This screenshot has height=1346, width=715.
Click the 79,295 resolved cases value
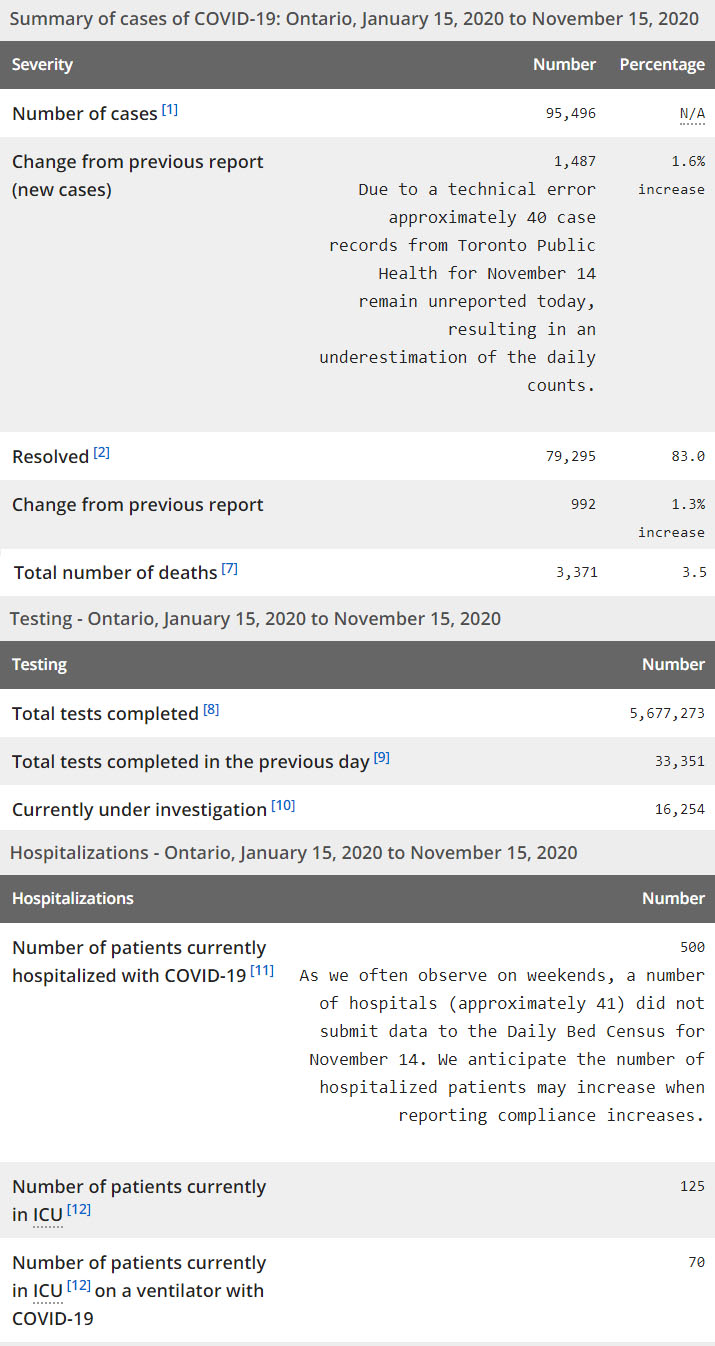tap(570, 456)
